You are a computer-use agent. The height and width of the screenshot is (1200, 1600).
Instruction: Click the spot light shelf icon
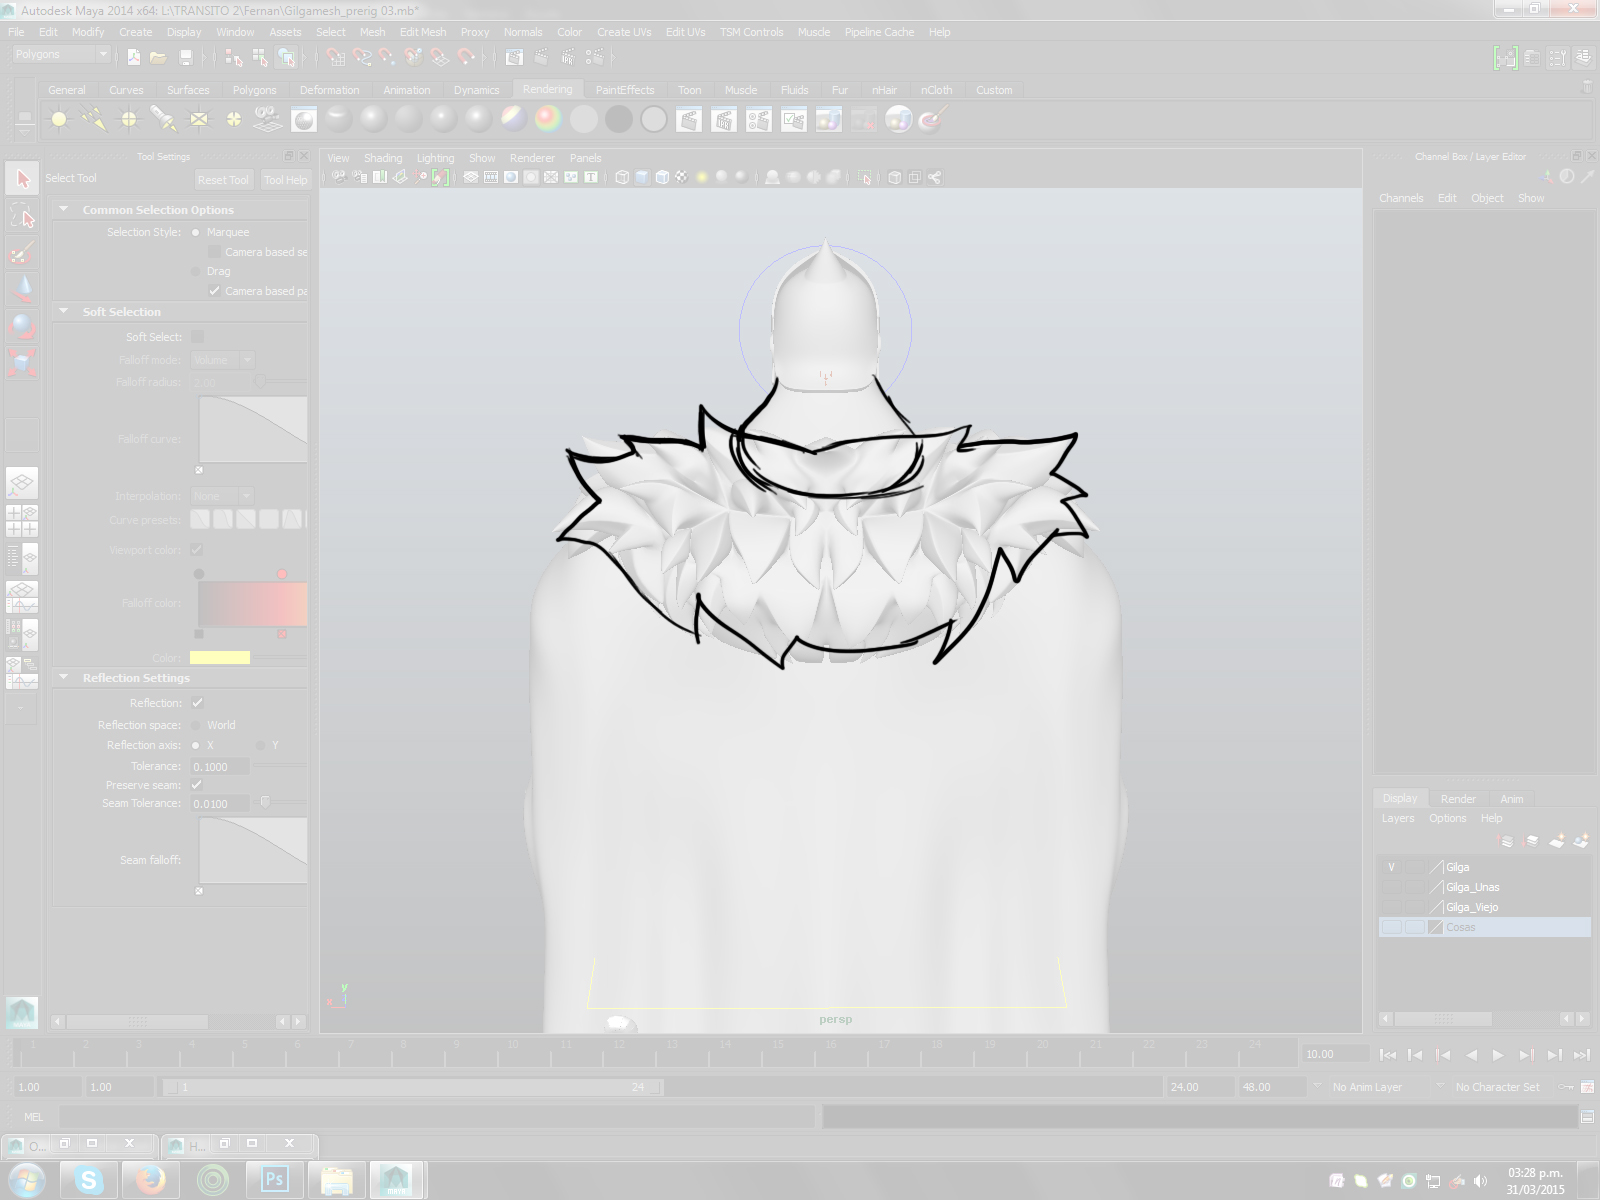pos(164,120)
